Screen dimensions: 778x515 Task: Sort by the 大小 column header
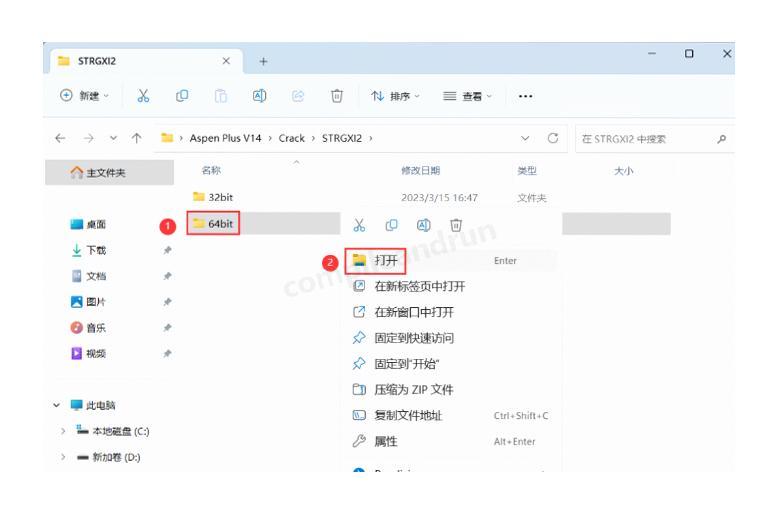click(623, 171)
